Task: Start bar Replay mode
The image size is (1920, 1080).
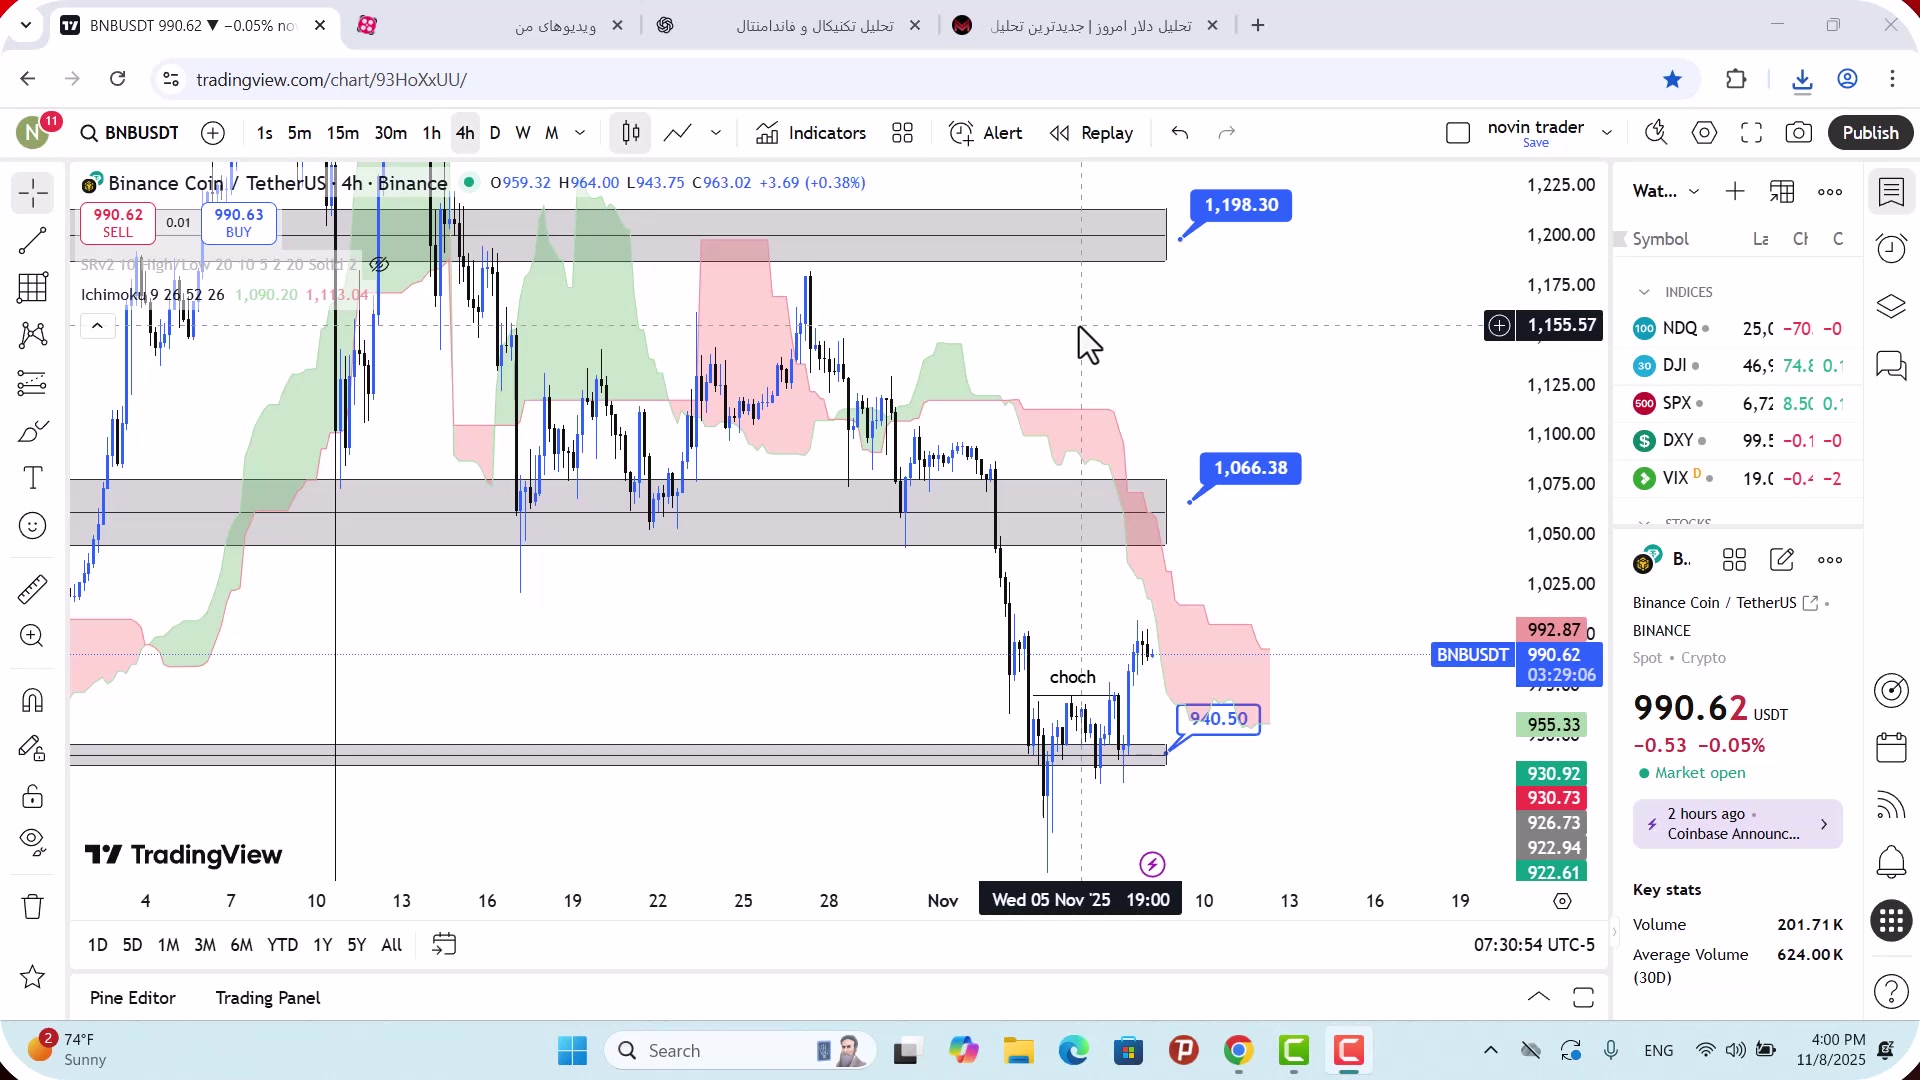Action: pyautogui.click(x=1091, y=133)
